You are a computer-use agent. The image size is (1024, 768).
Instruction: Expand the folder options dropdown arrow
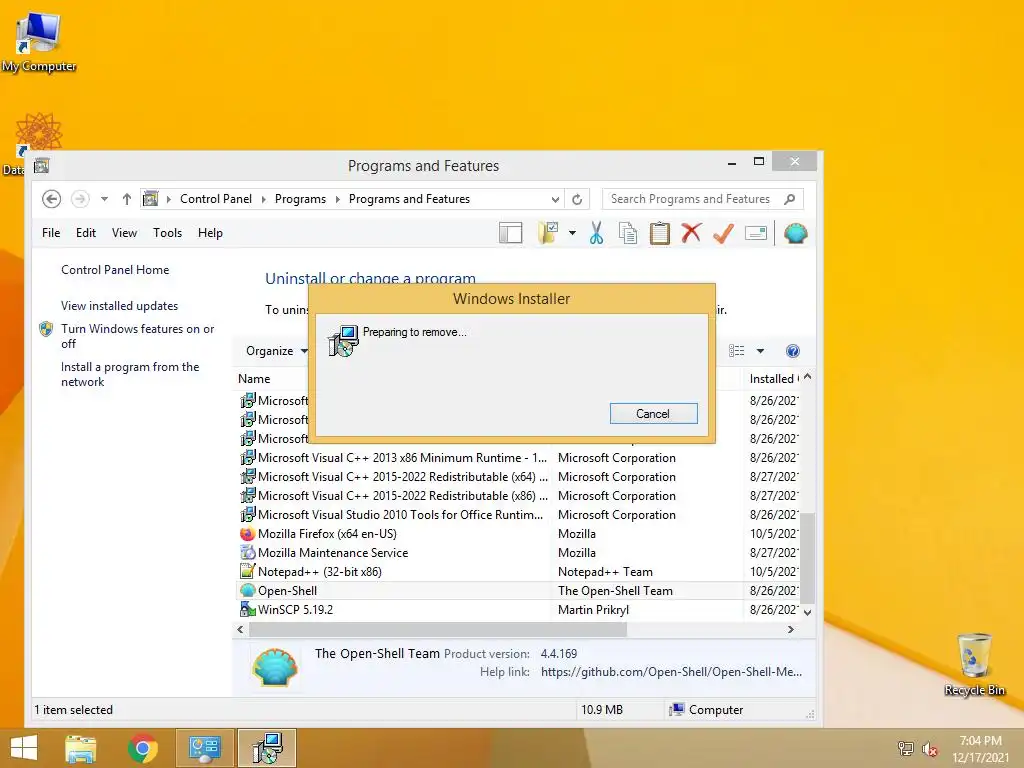click(572, 233)
